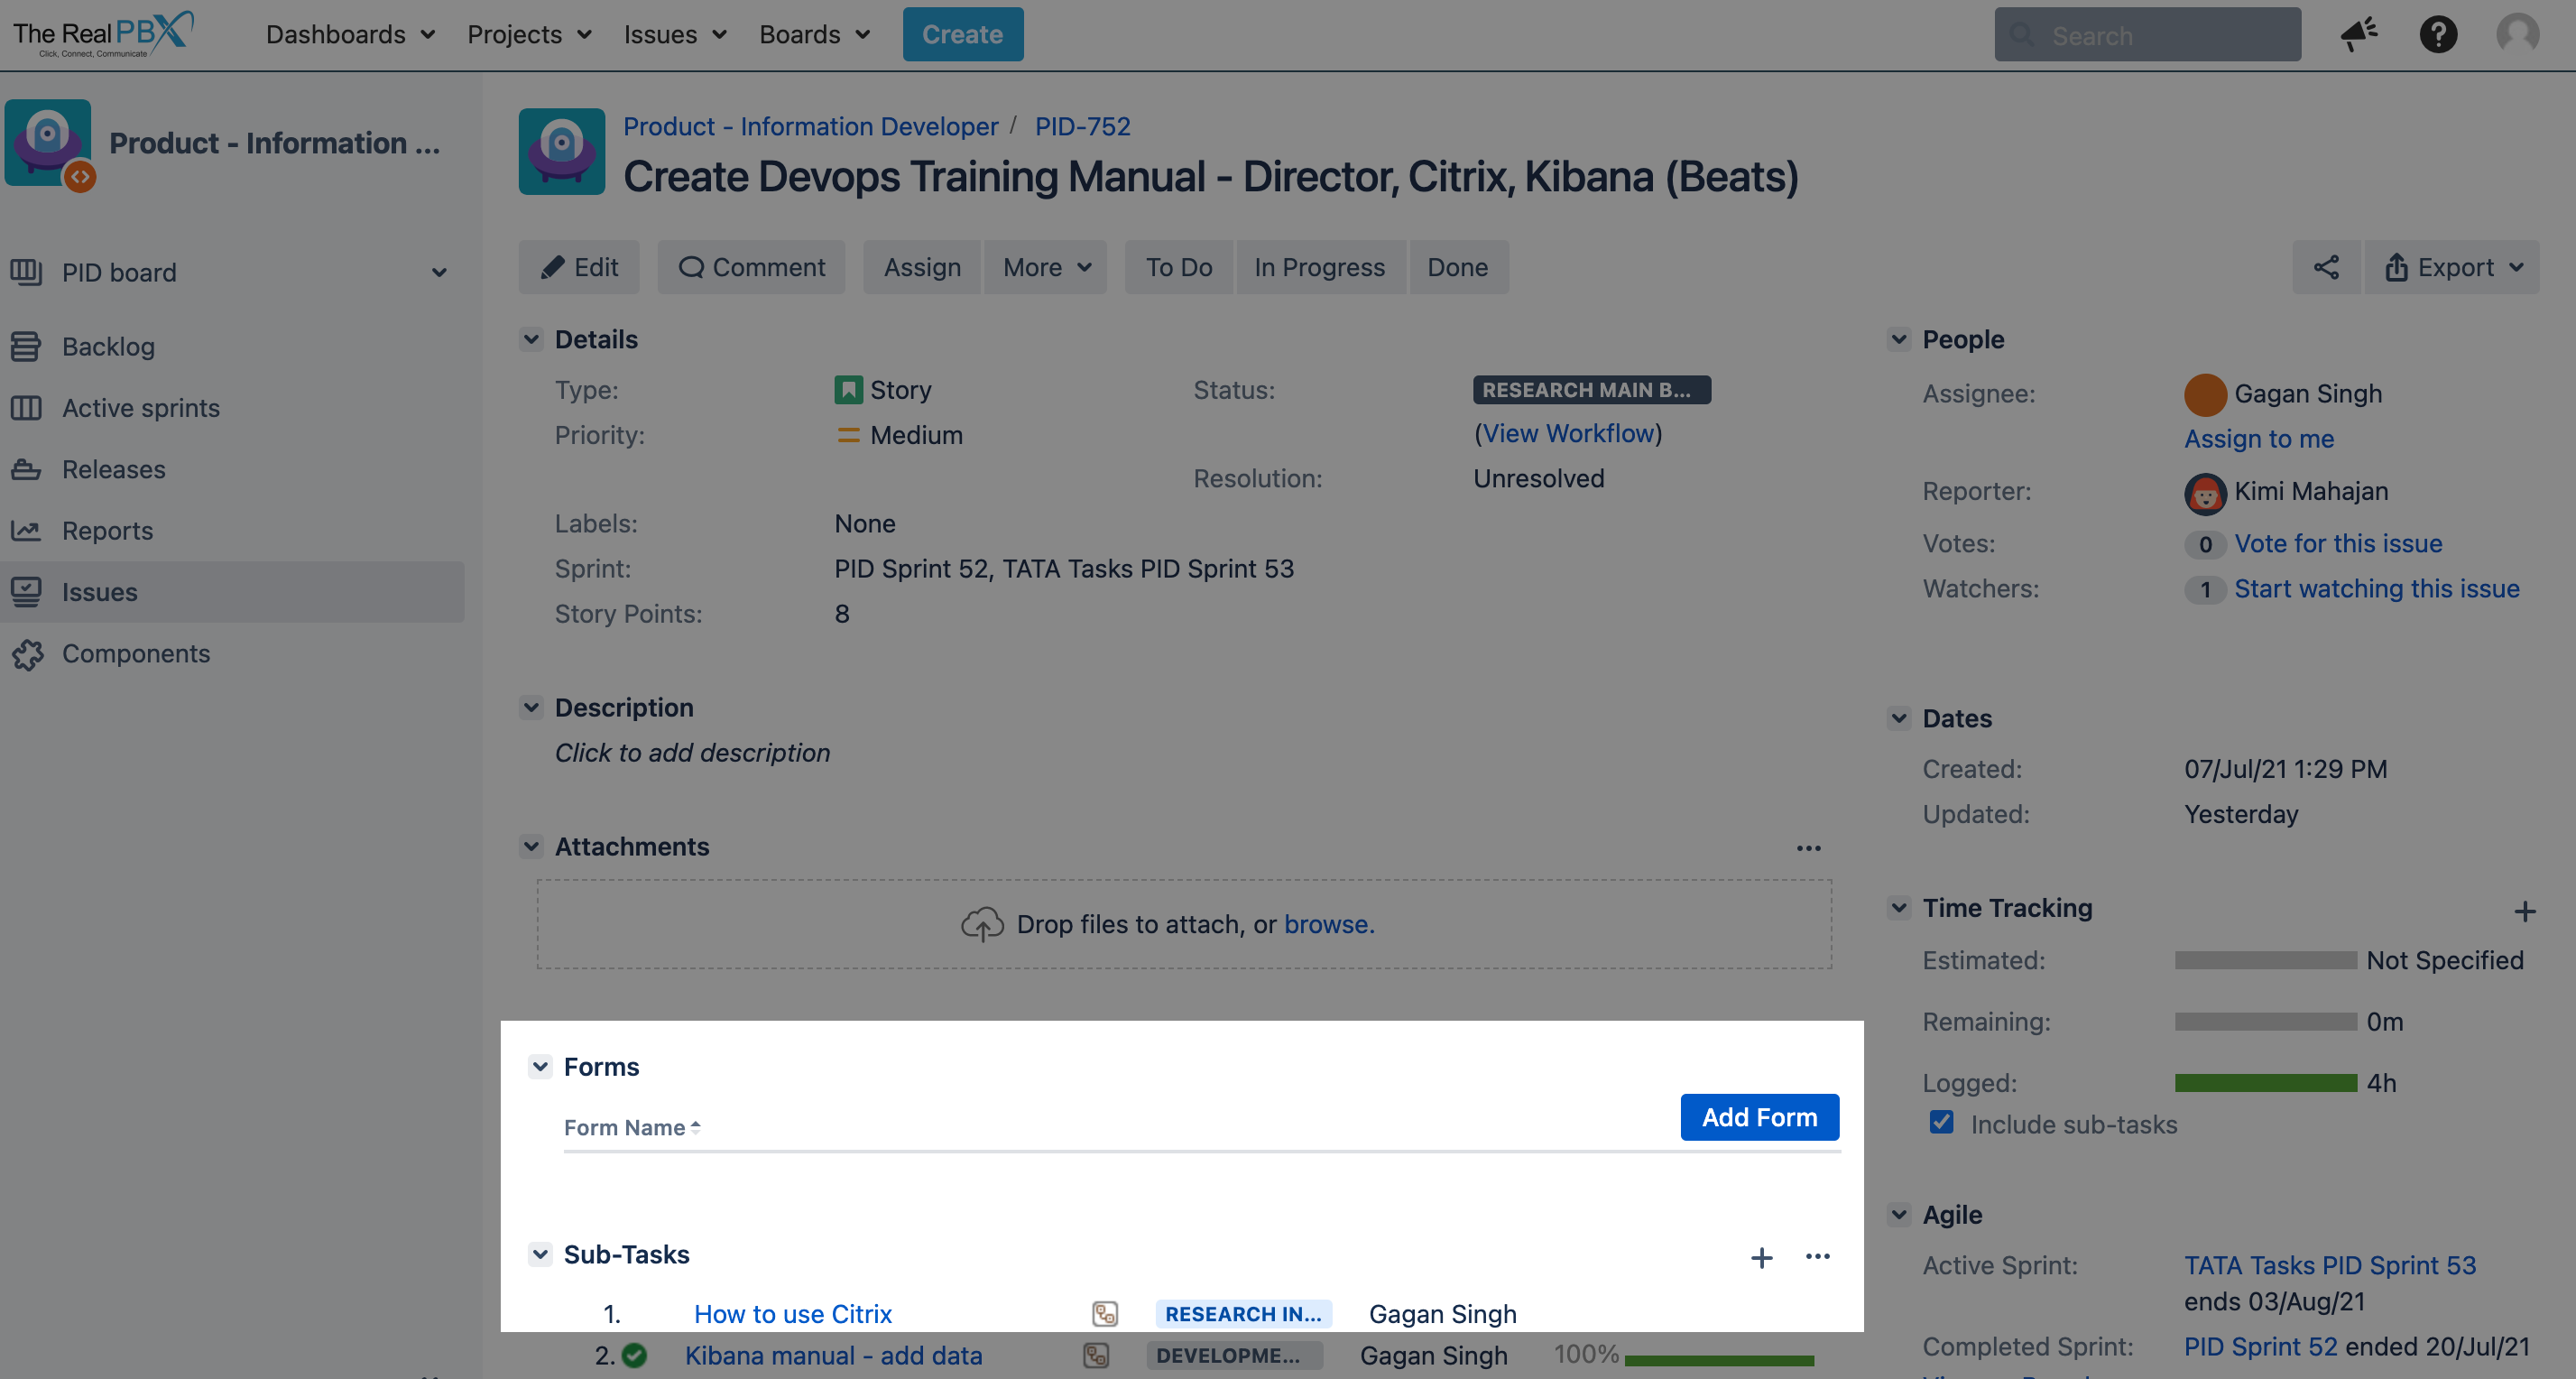2576x1379 pixels.
Task: Click the Comment button
Action: coord(751,267)
